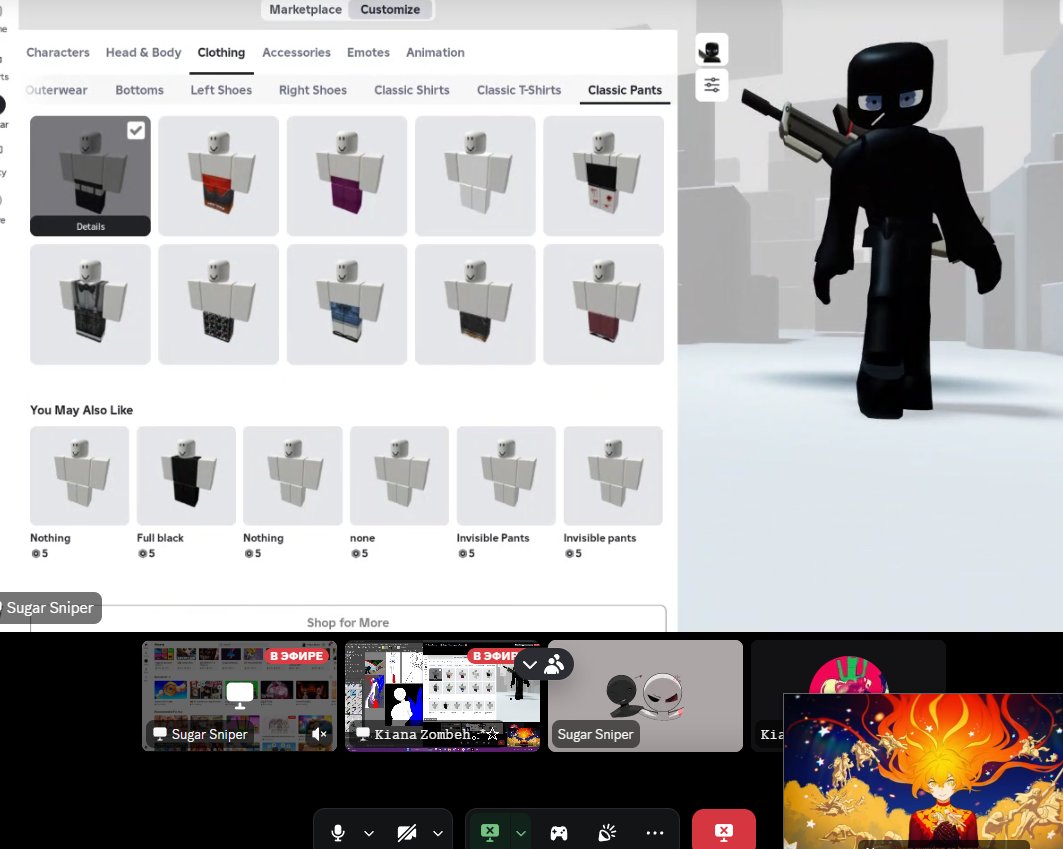Open the three-dots more options button
The height and width of the screenshot is (849, 1063).
coord(655,833)
